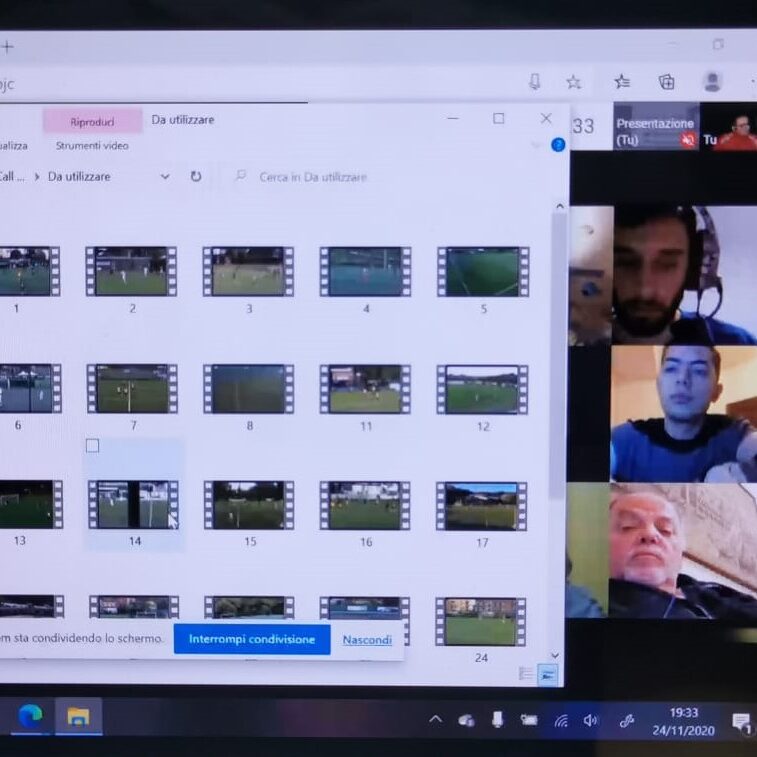Open the Wi-Fi network icon in tray
The width and height of the screenshot is (757, 757).
click(x=561, y=720)
